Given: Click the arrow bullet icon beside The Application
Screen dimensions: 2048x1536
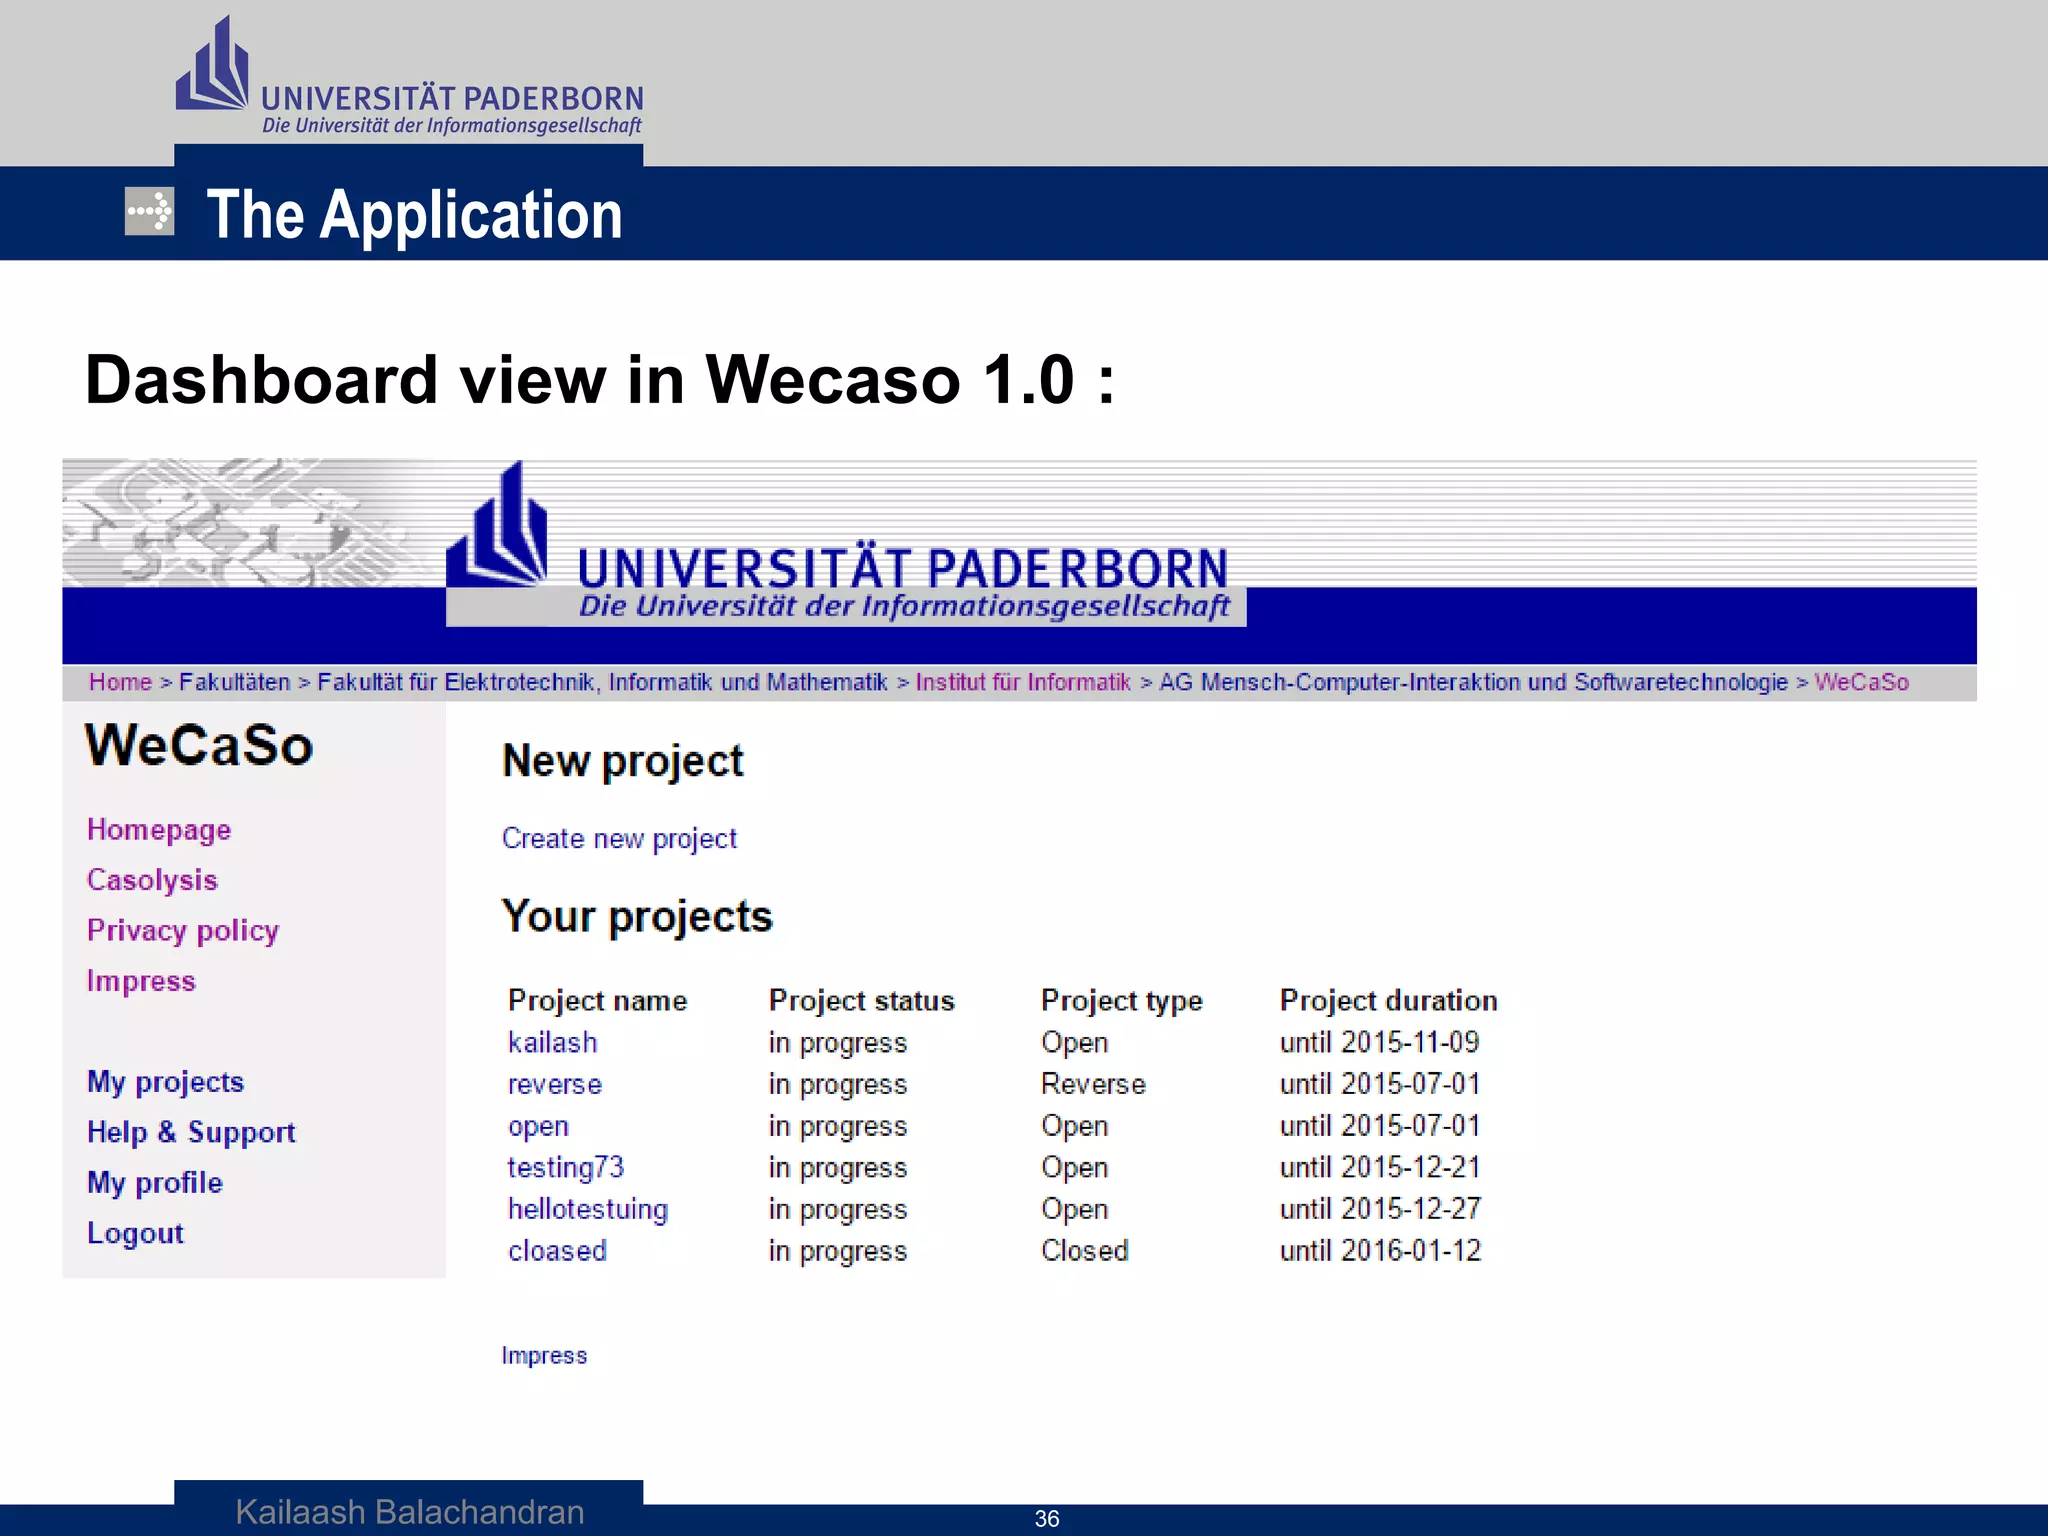Looking at the screenshot, I should pyautogui.click(x=150, y=212).
